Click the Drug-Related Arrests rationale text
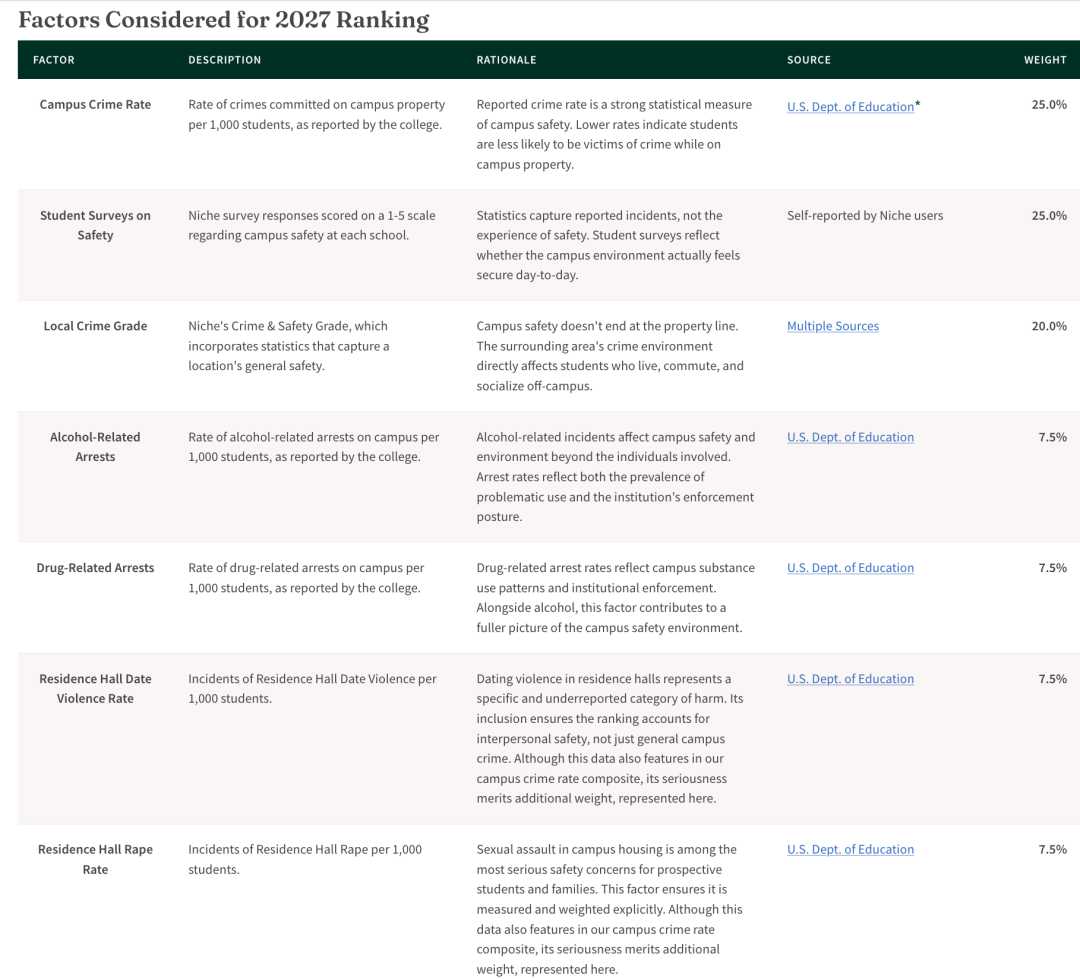Viewport: 1080px width, 979px height. pyautogui.click(x=616, y=598)
